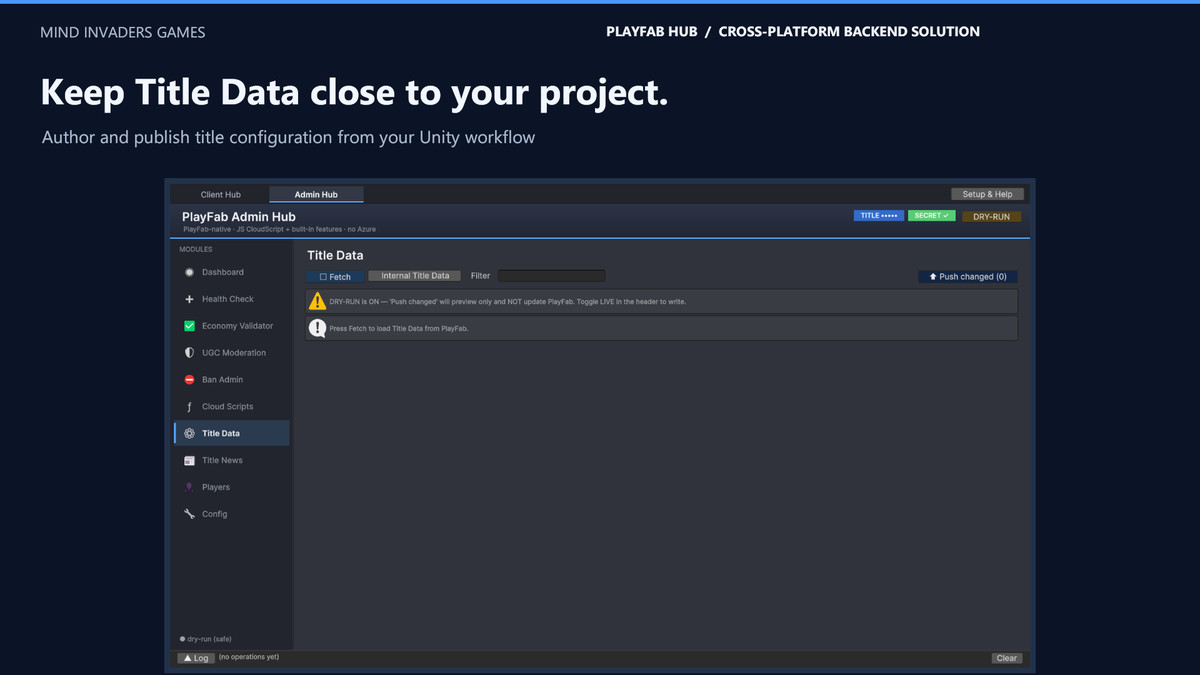Open the UGC Moderation module
This screenshot has width=1200, height=675.
[232, 353]
